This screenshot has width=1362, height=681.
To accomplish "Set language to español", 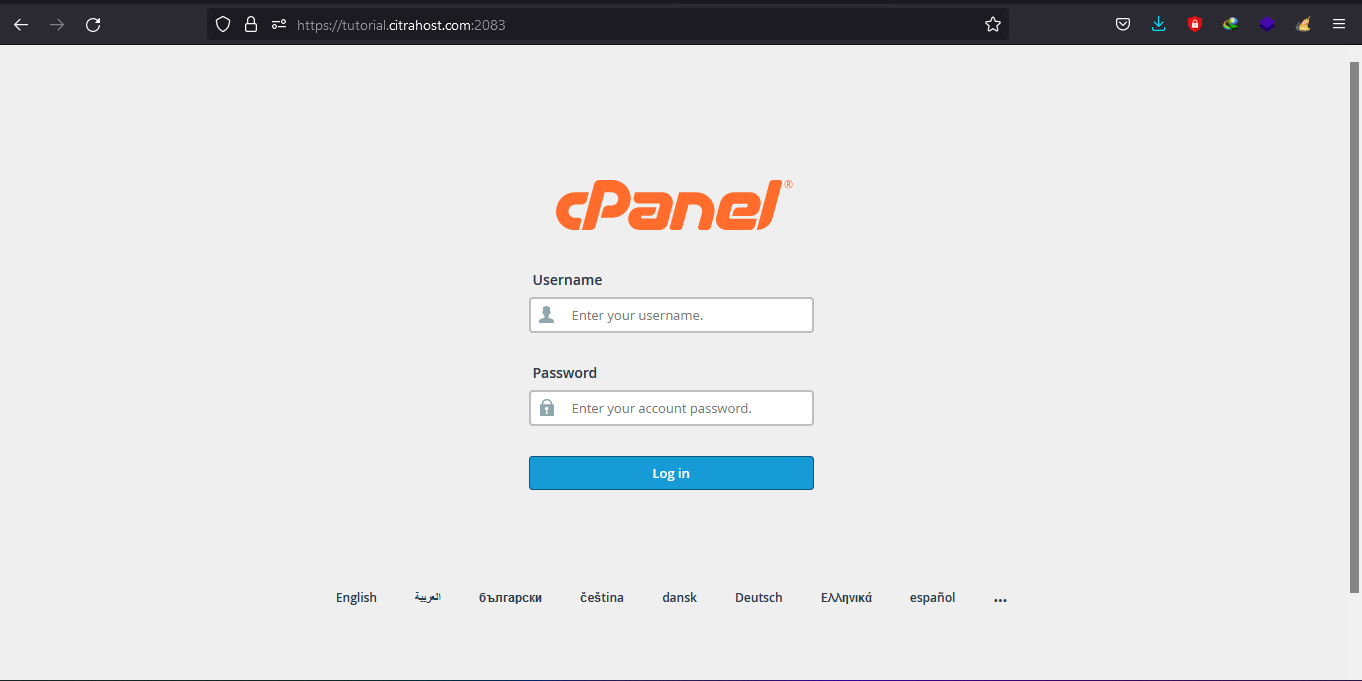I will (932, 598).
